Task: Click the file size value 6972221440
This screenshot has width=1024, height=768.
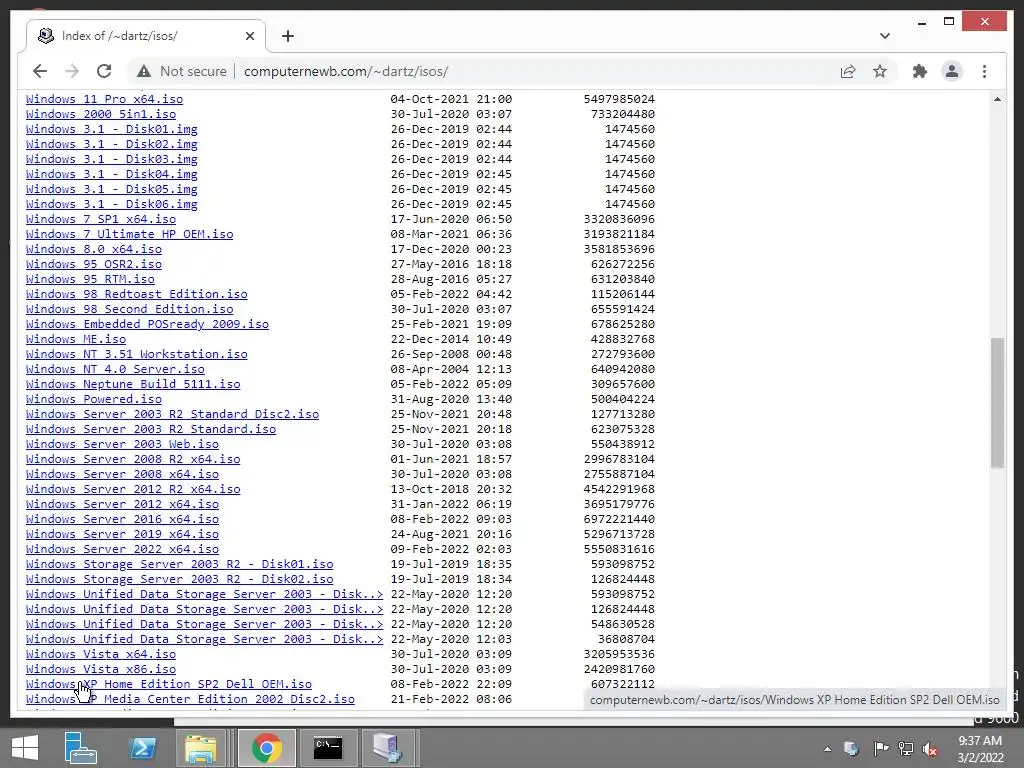Action: (619, 520)
